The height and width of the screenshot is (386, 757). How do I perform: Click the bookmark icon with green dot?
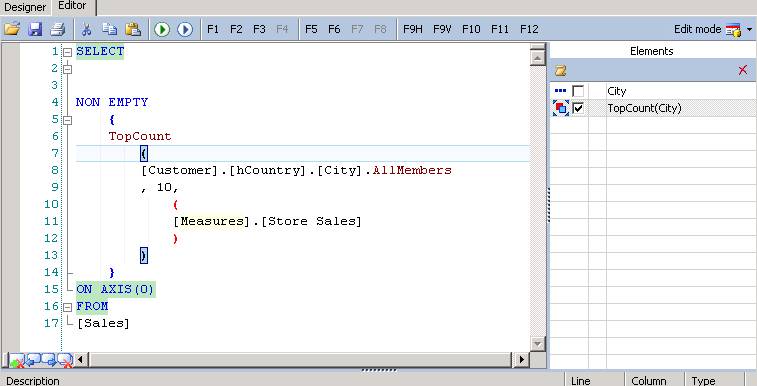tap(16, 360)
